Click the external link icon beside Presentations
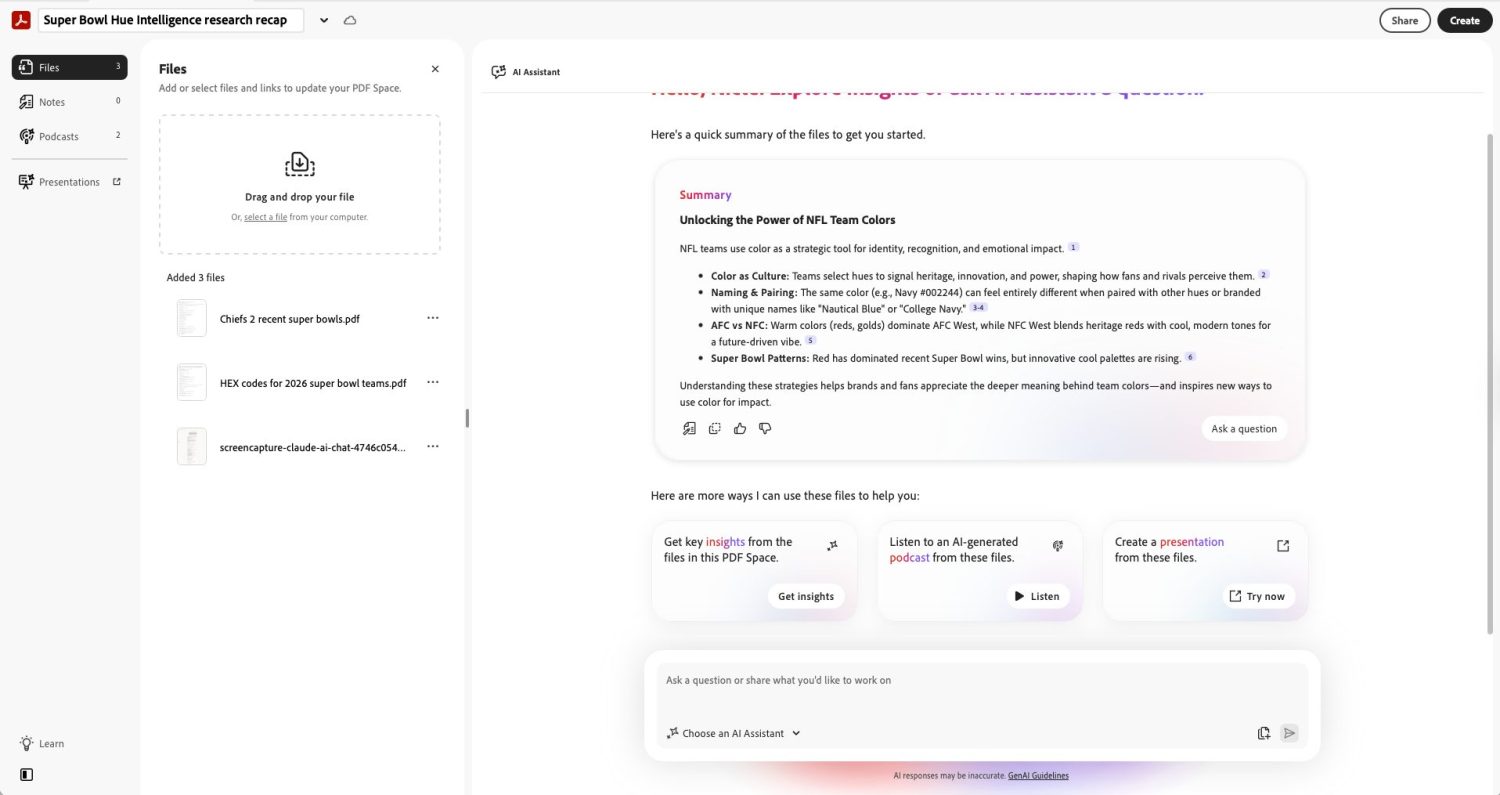Image resolution: width=1500 pixels, height=795 pixels. click(x=117, y=182)
